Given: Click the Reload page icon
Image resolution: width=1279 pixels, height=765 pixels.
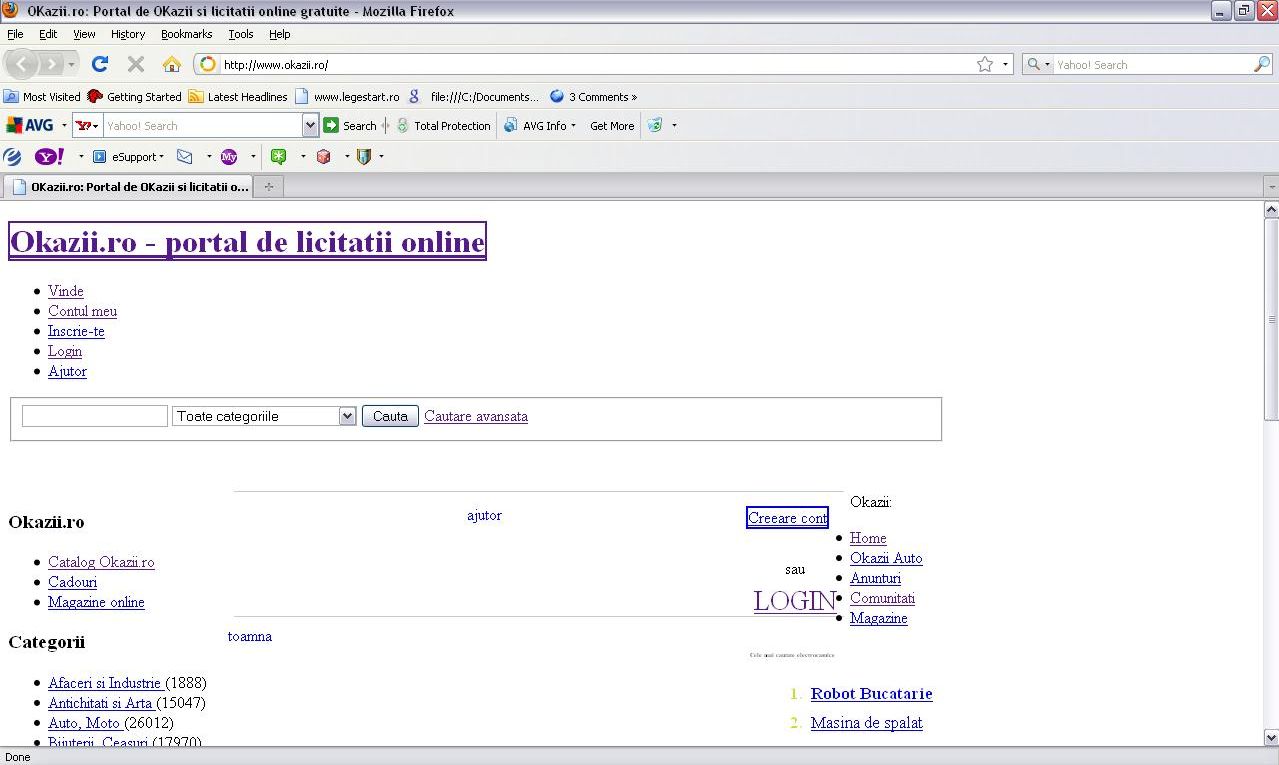Looking at the screenshot, I should [x=99, y=64].
